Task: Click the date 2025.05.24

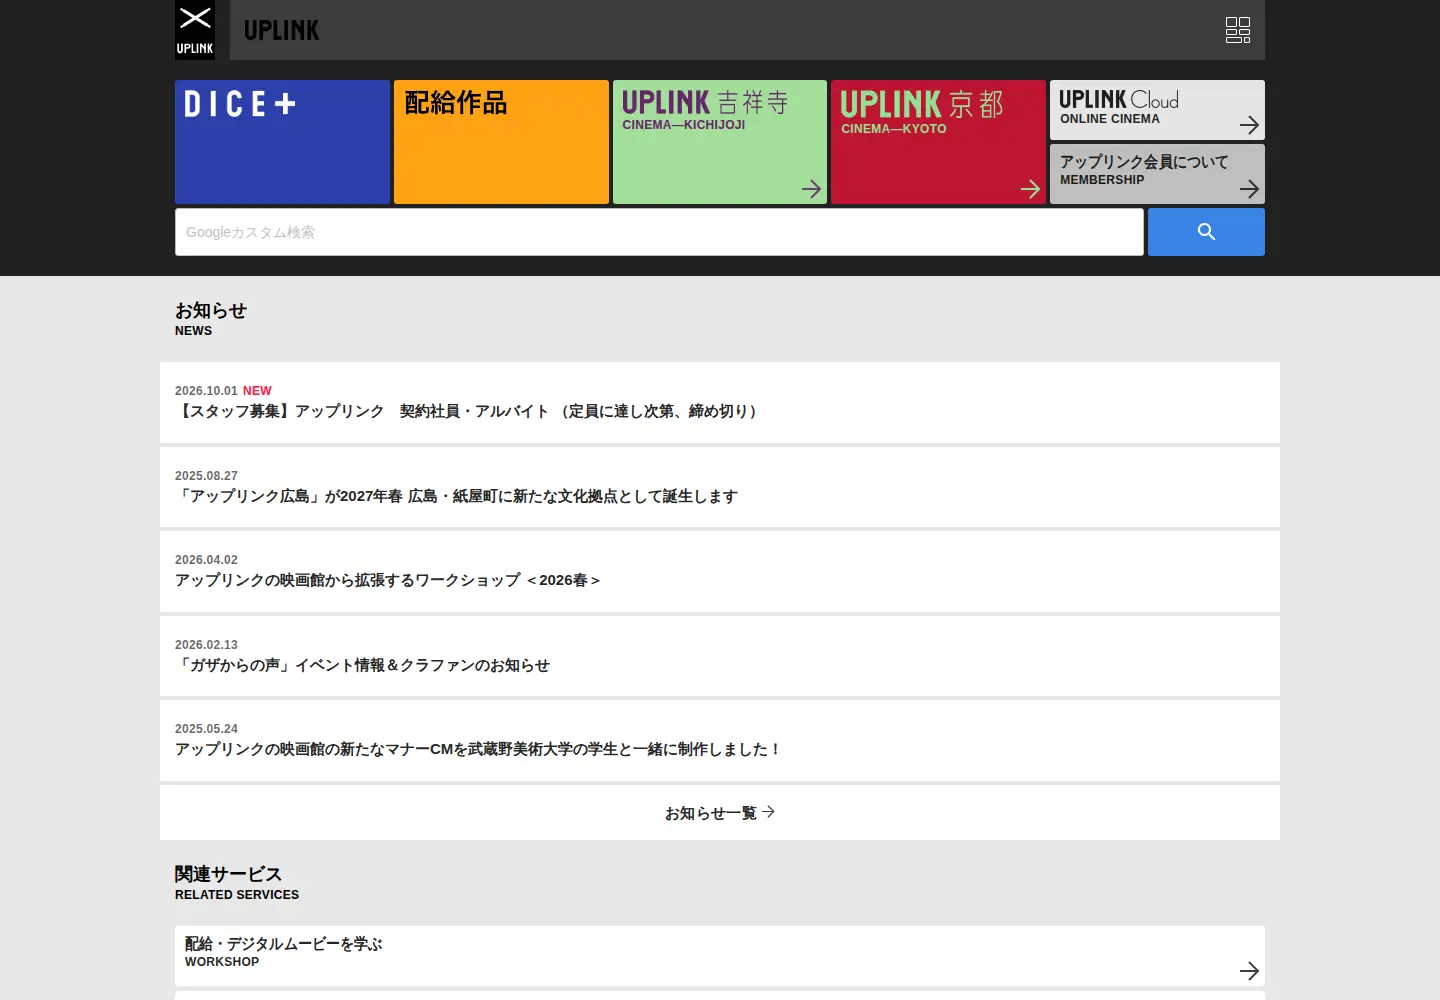Action: pyautogui.click(x=206, y=729)
